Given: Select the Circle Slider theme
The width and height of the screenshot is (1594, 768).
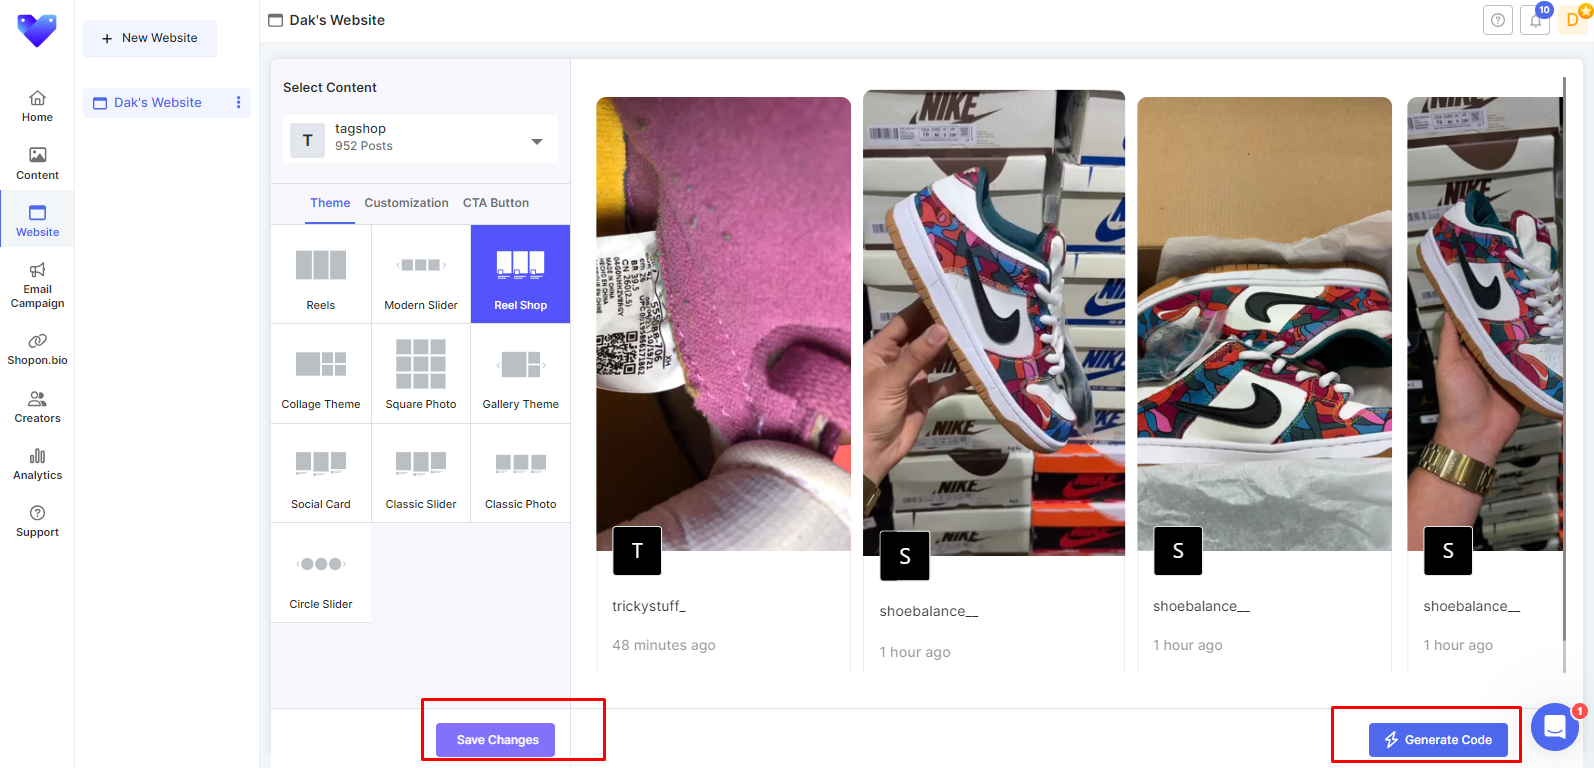Looking at the screenshot, I should pos(321,573).
